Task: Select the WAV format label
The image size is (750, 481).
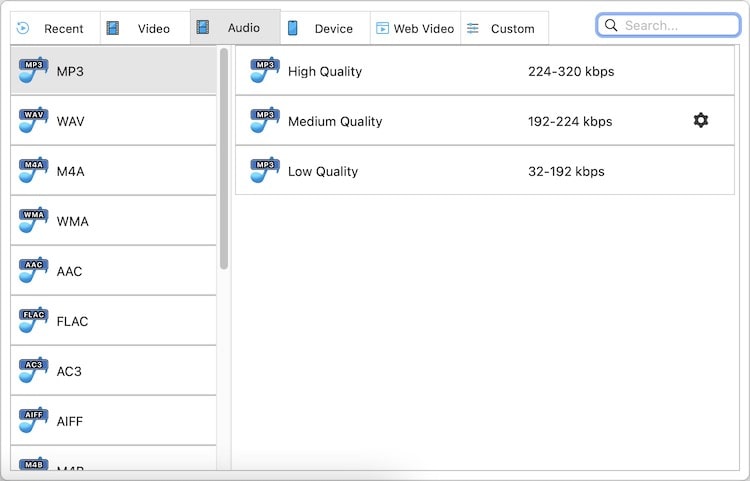Action: coord(70,121)
